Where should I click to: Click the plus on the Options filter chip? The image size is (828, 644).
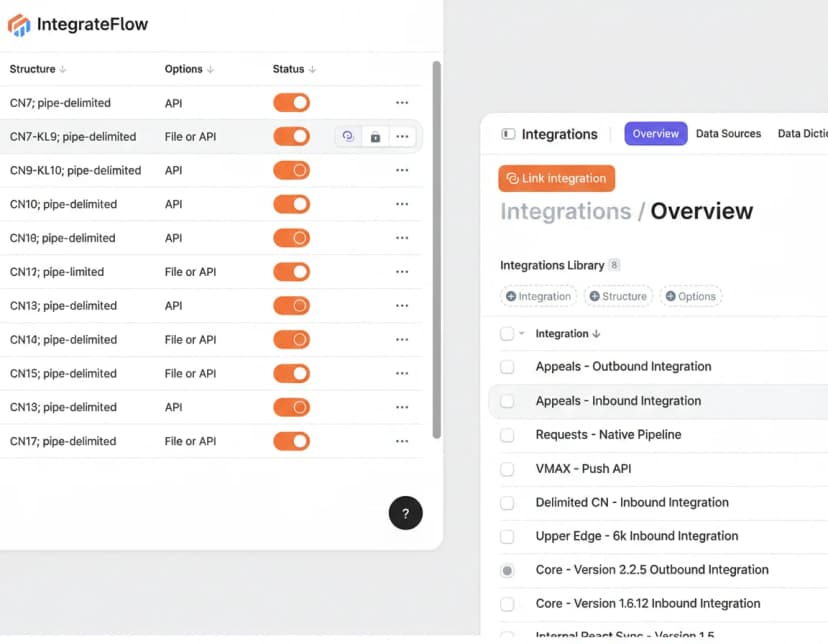669,296
